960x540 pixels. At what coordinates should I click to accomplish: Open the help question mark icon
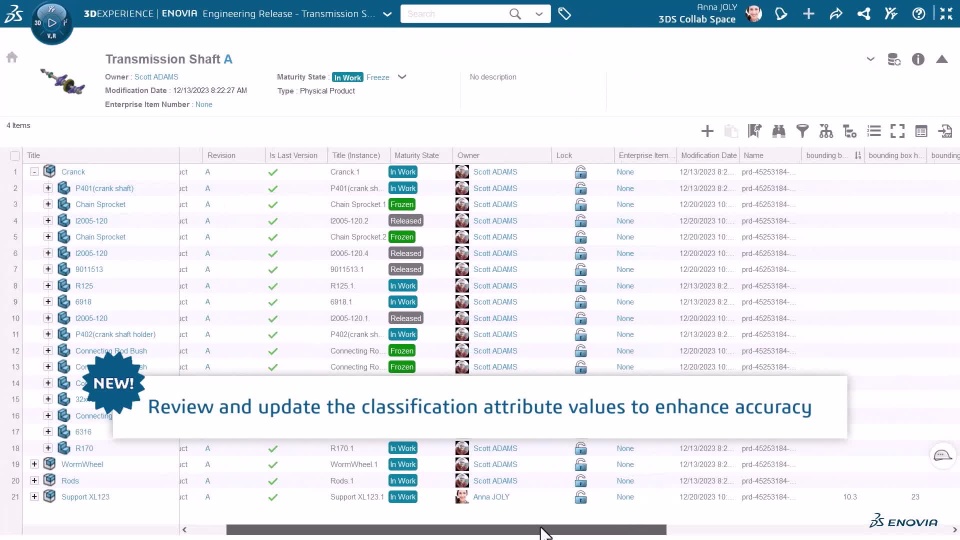tap(918, 13)
